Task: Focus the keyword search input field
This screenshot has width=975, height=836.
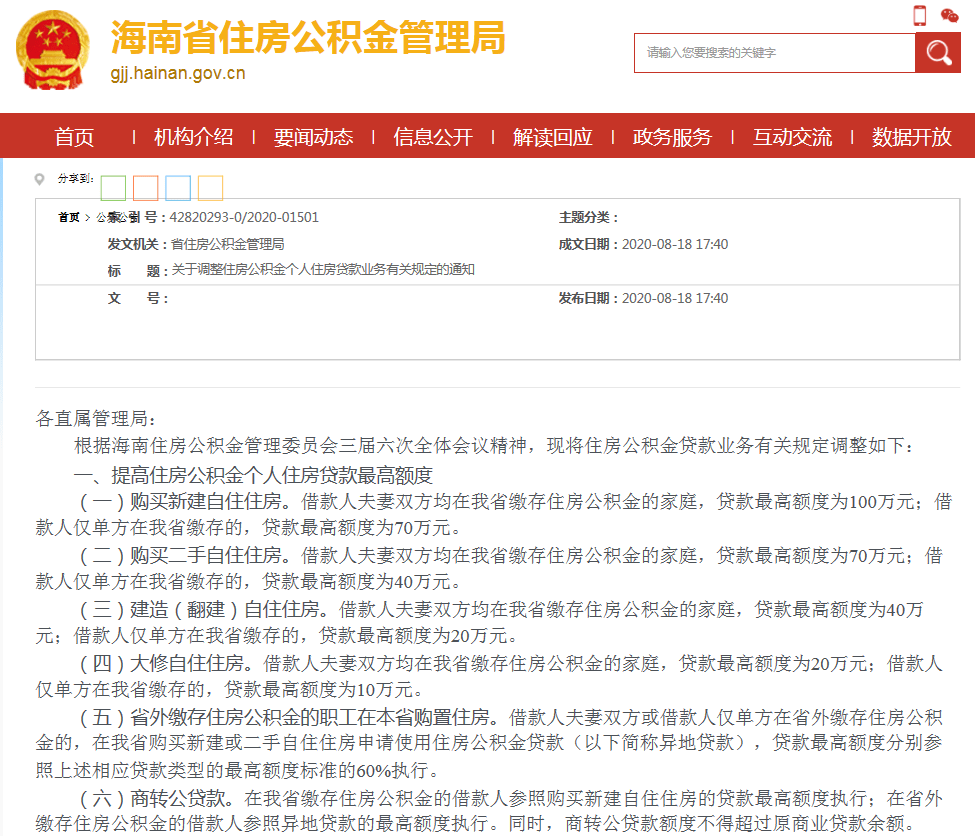Action: (x=775, y=53)
